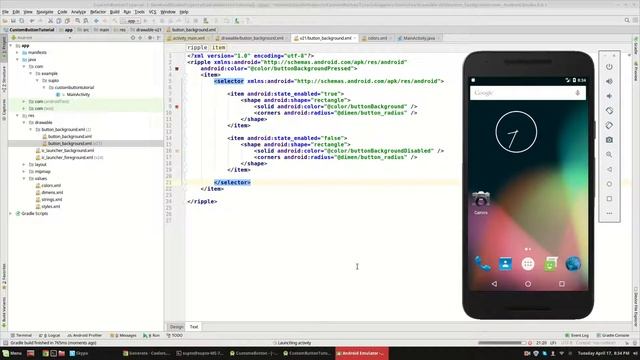Open the File menu
This screenshot has height=360, width=640.
coord(5,12)
